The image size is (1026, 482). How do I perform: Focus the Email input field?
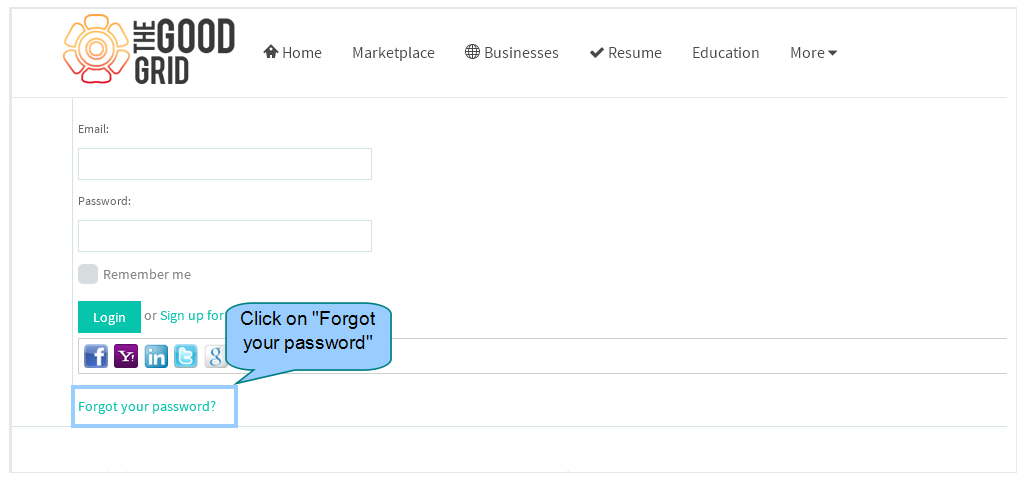coord(225,164)
